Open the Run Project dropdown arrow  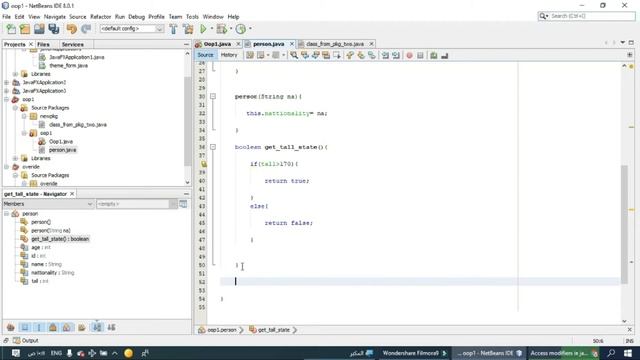tap(212, 29)
